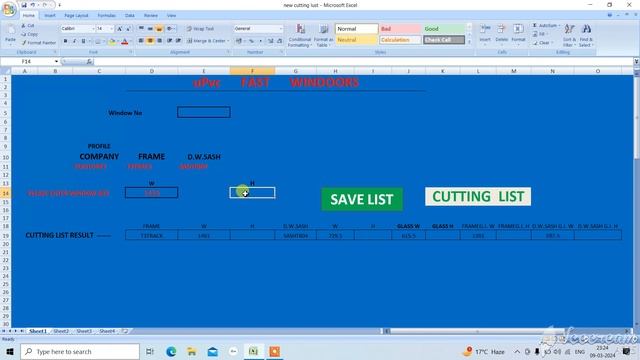Cut the selection
The height and width of the screenshot is (360, 640).
pos(28,26)
